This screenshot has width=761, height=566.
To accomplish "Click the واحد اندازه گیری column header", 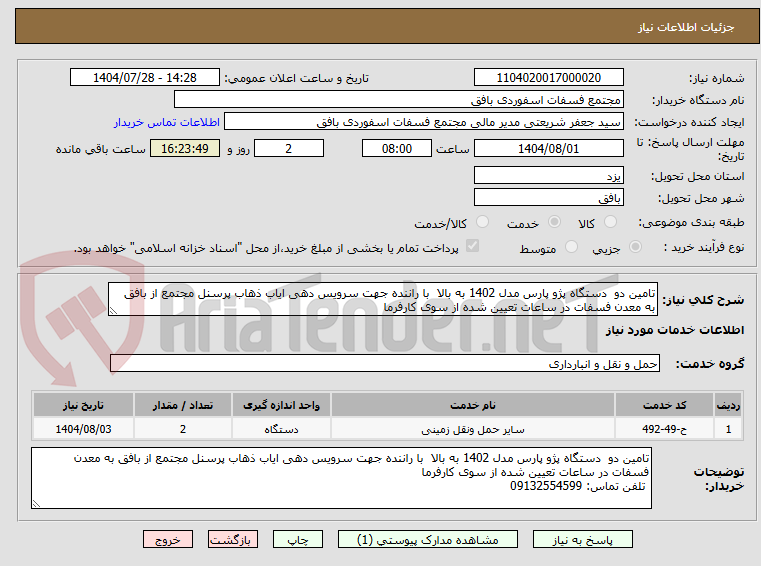I will (x=281, y=405).
